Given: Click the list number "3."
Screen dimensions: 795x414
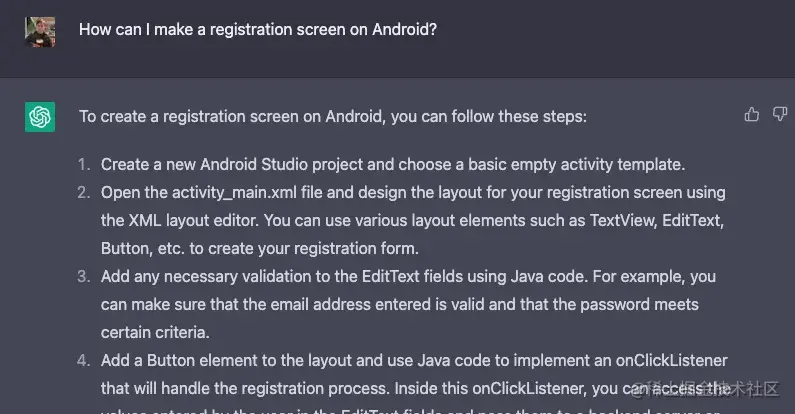Looking at the screenshot, I should [84, 277].
